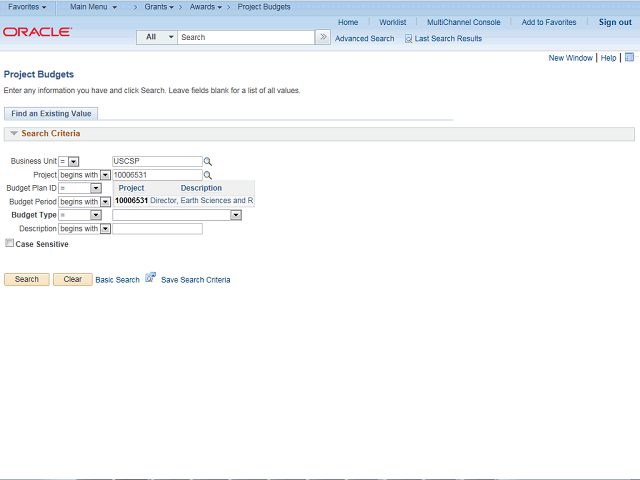The image size is (640, 480).
Task: Open the Awards breadcrumb menu
Action: click(206, 7)
